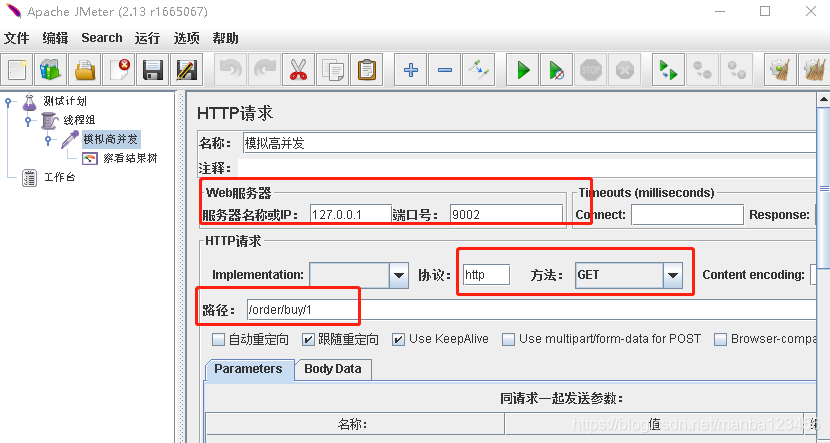Click the Save As pencil-floppy icon
Image resolution: width=830 pixels, height=443 pixels.
(186, 70)
